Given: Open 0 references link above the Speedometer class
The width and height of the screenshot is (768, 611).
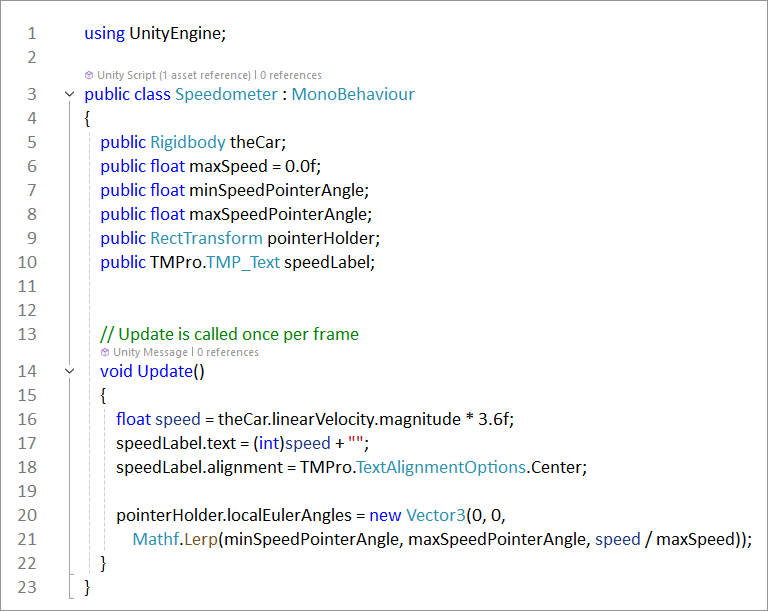Looking at the screenshot, I should click(x=291, y=75).
